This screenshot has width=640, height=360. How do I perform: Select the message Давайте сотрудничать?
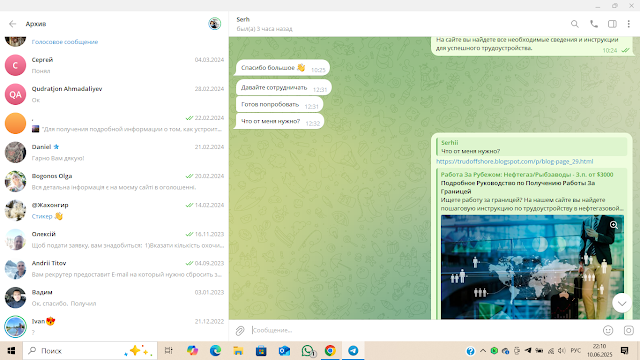(283, 87)
